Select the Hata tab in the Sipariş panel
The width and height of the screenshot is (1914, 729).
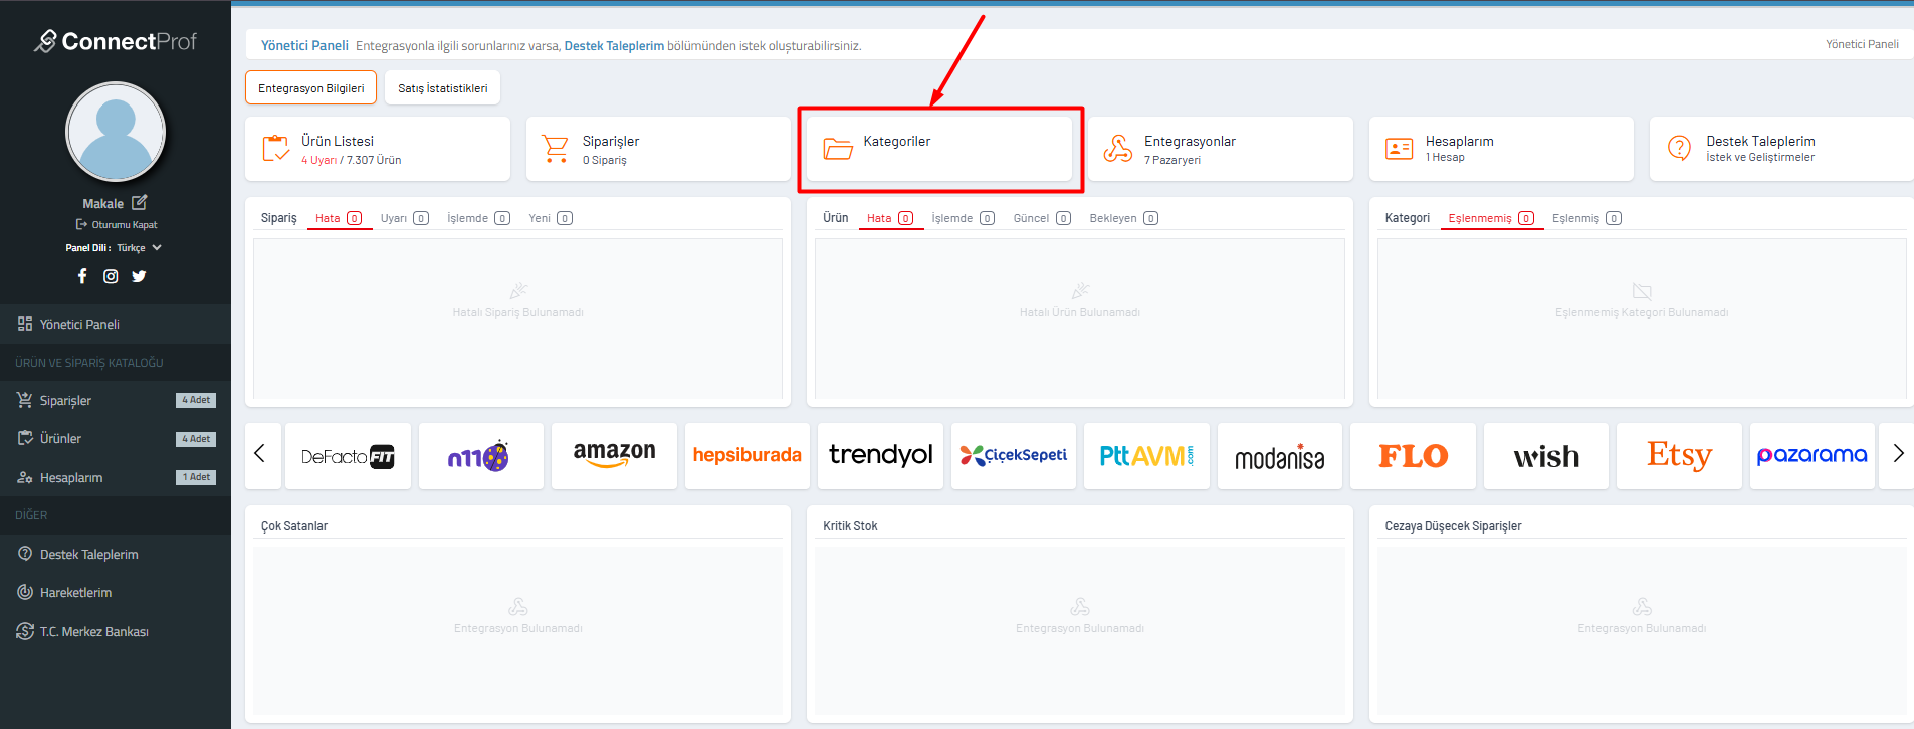tap(339, 218)
